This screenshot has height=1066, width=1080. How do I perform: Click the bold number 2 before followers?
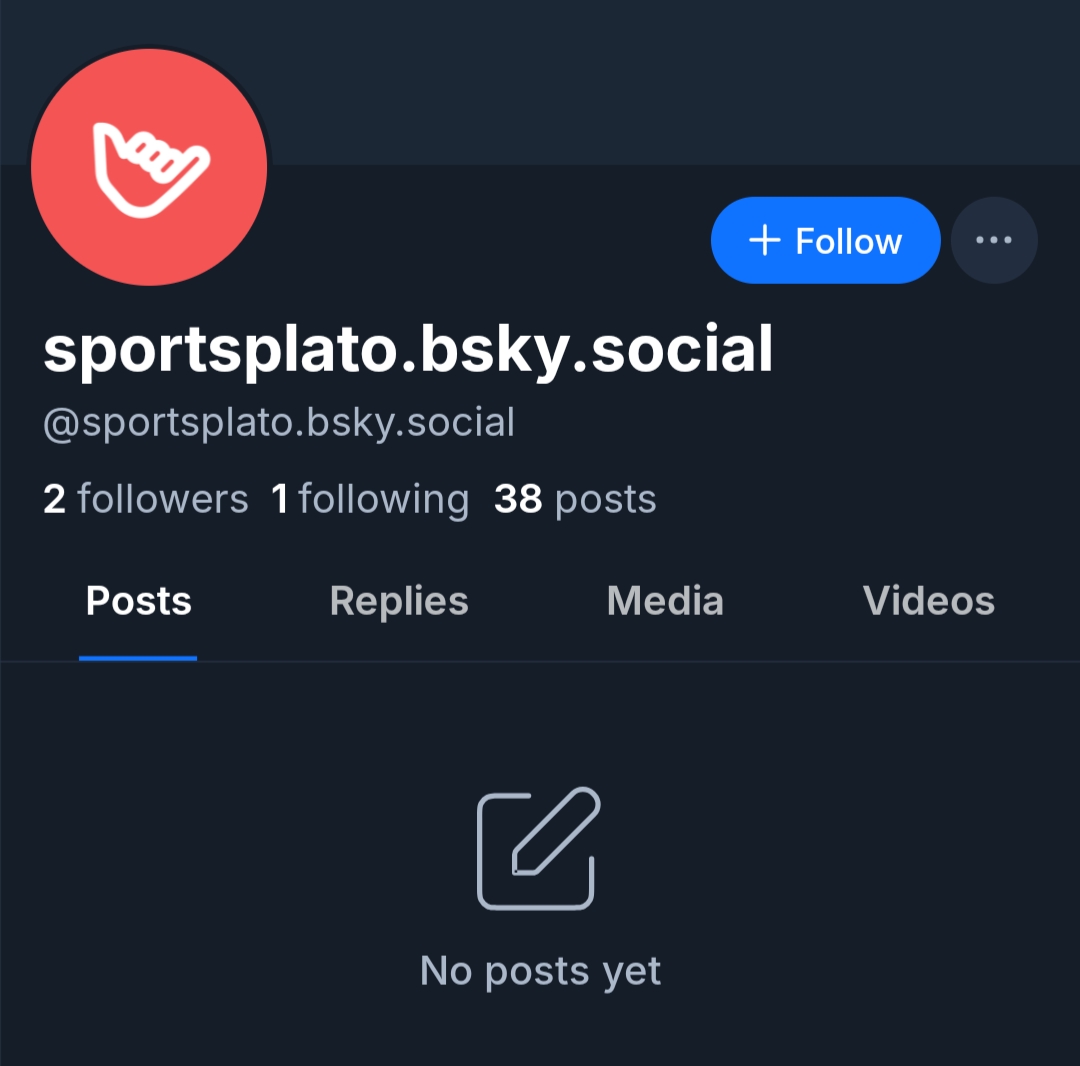pos(54,499)
